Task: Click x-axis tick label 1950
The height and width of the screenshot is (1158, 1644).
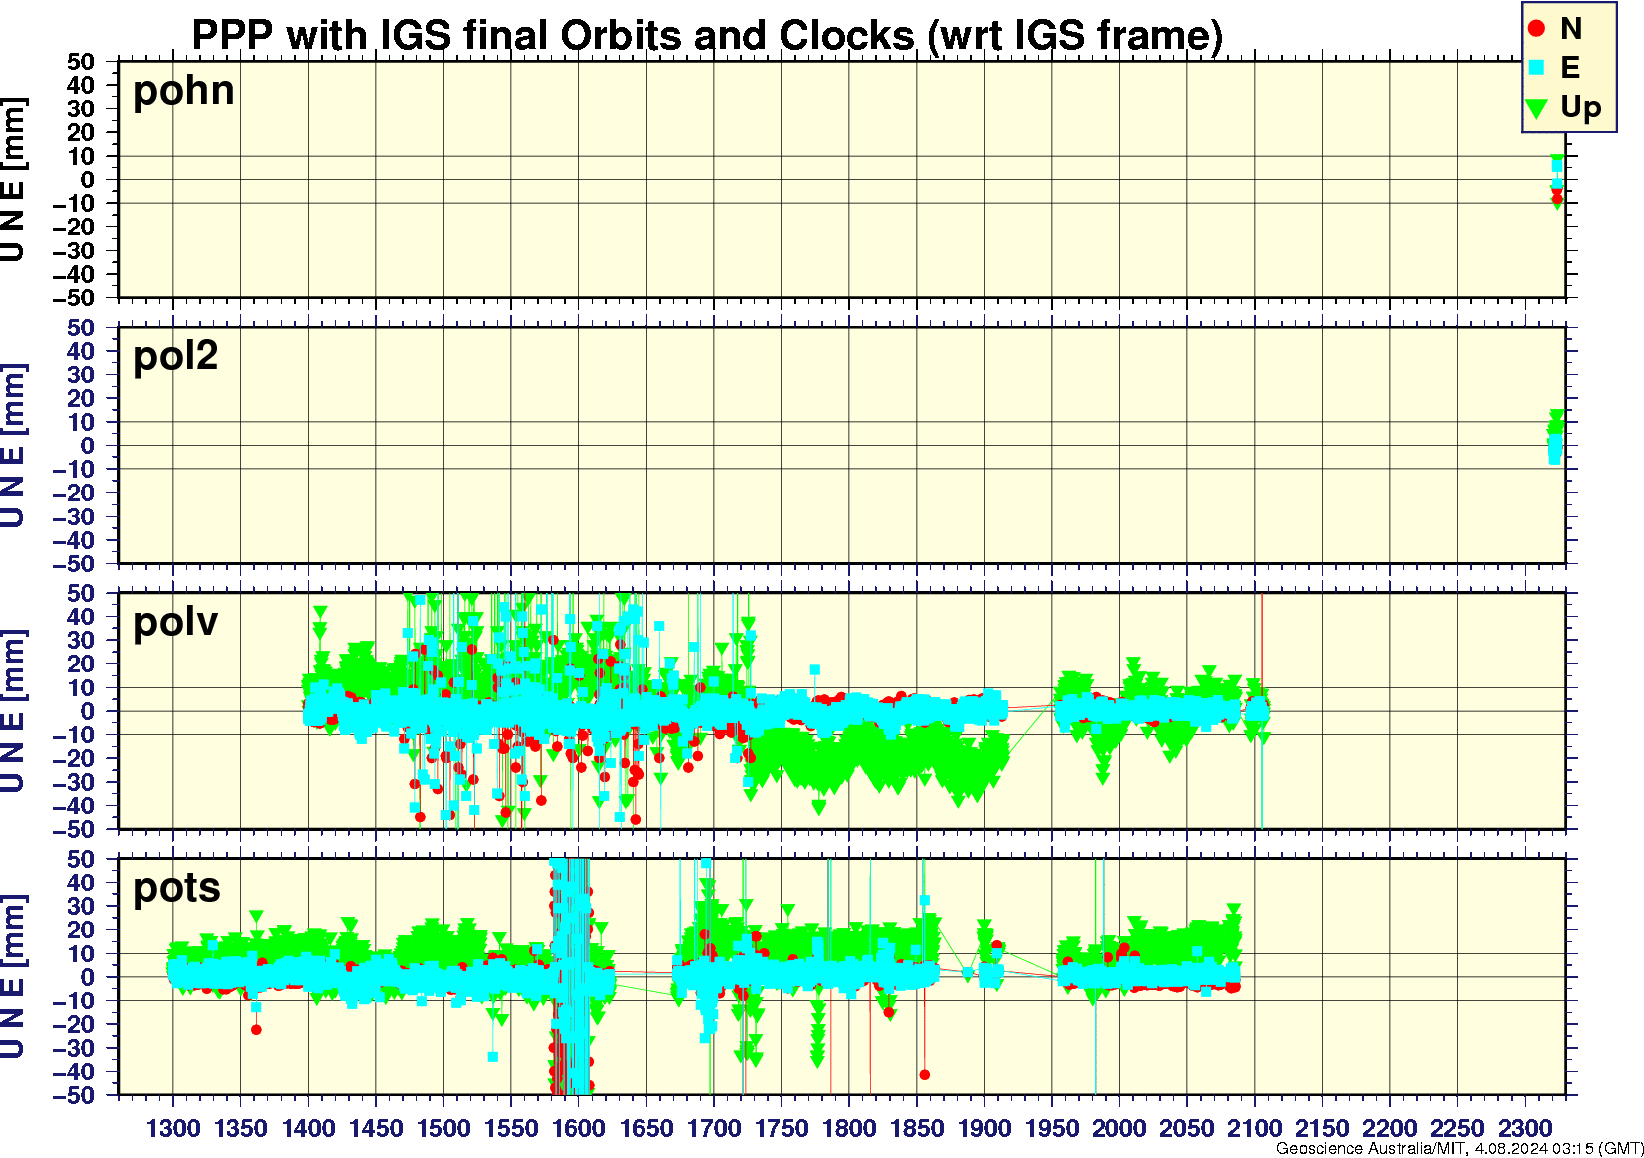Action: (1052, 1129)
